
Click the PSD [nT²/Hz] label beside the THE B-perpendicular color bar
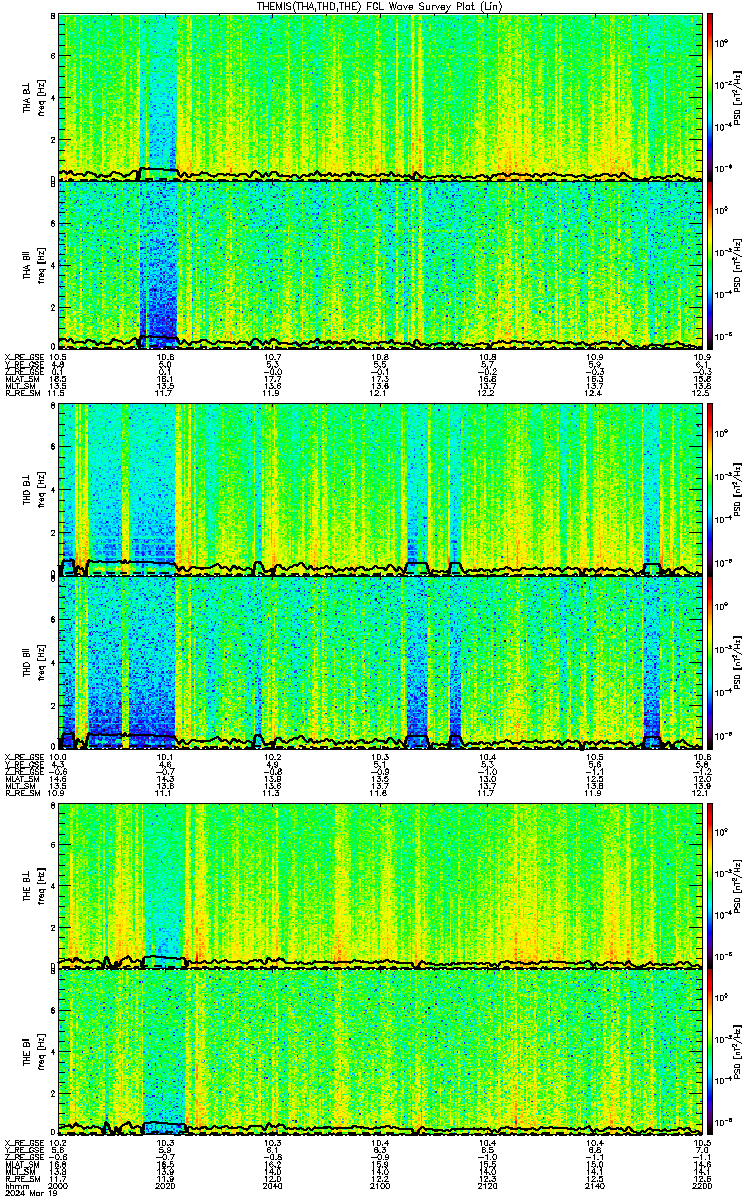tap(737, 886)
